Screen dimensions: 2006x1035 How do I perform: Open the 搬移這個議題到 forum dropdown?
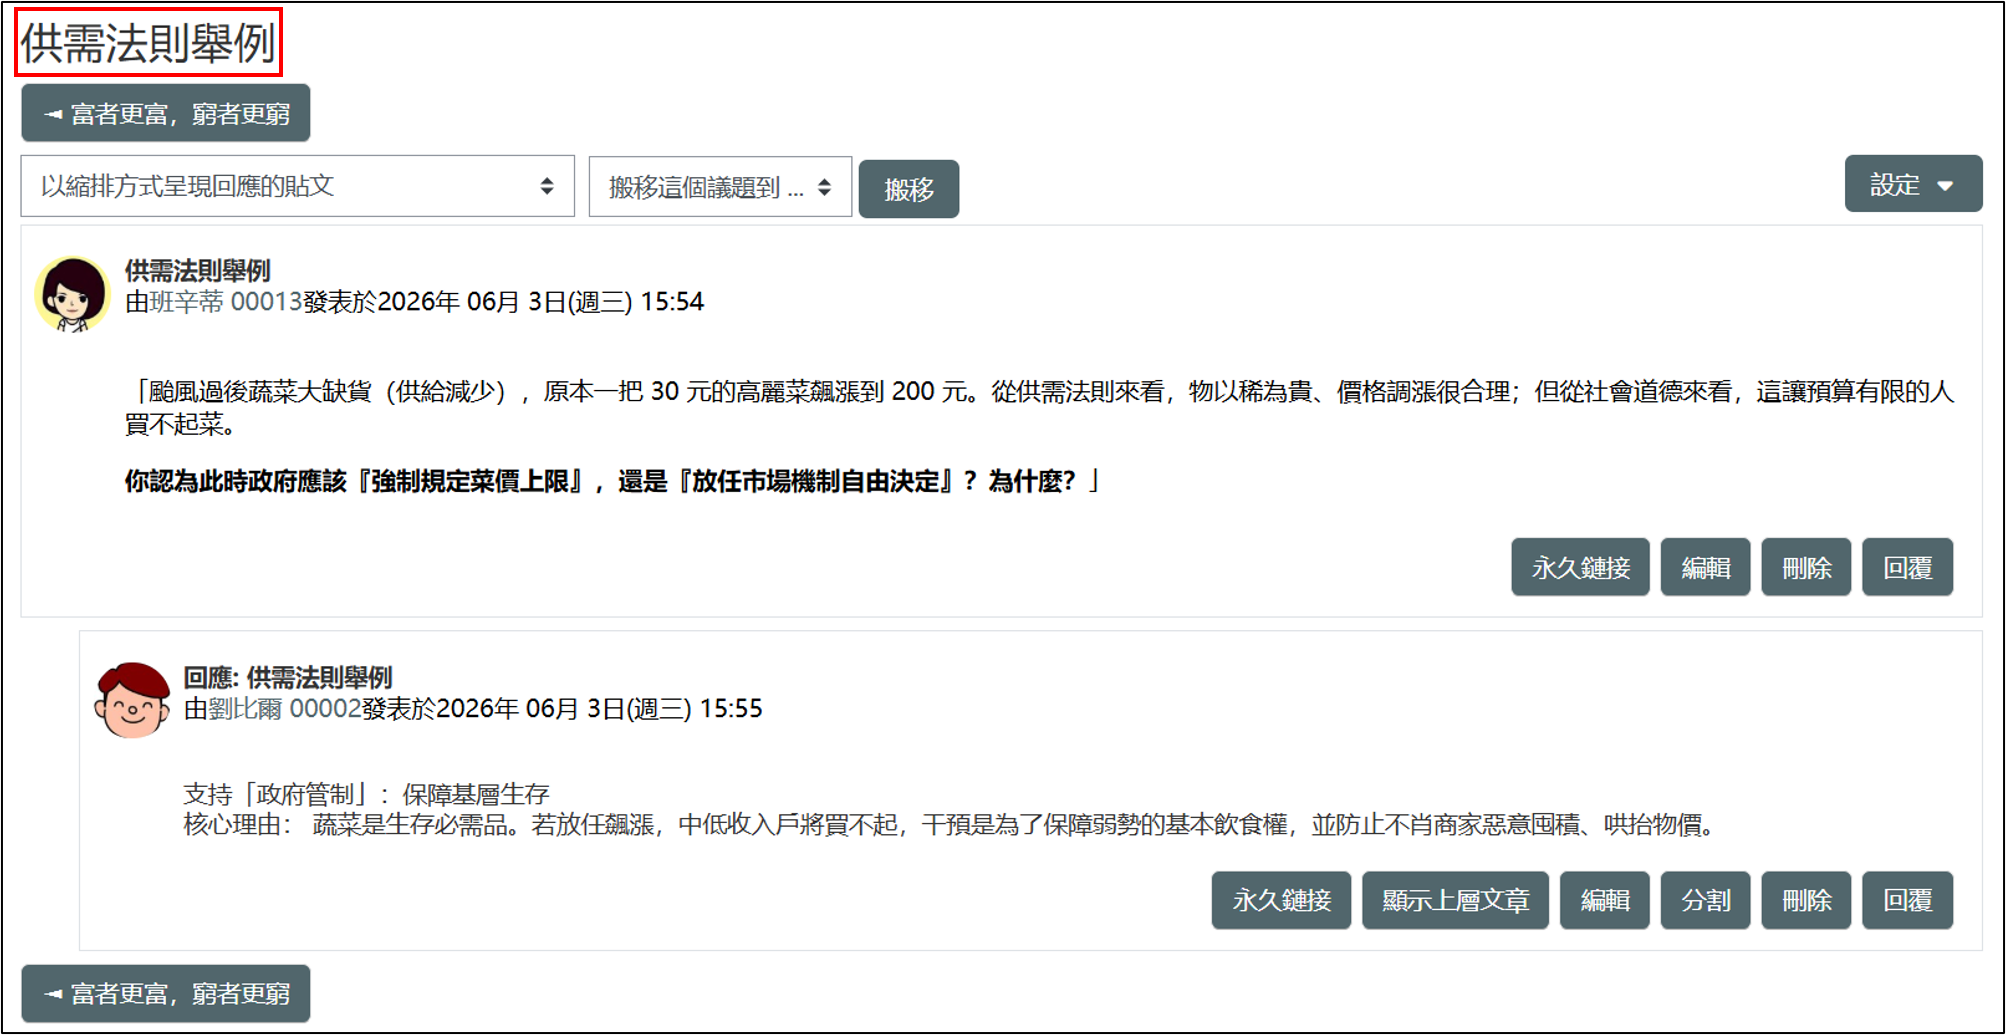point(720,187)
